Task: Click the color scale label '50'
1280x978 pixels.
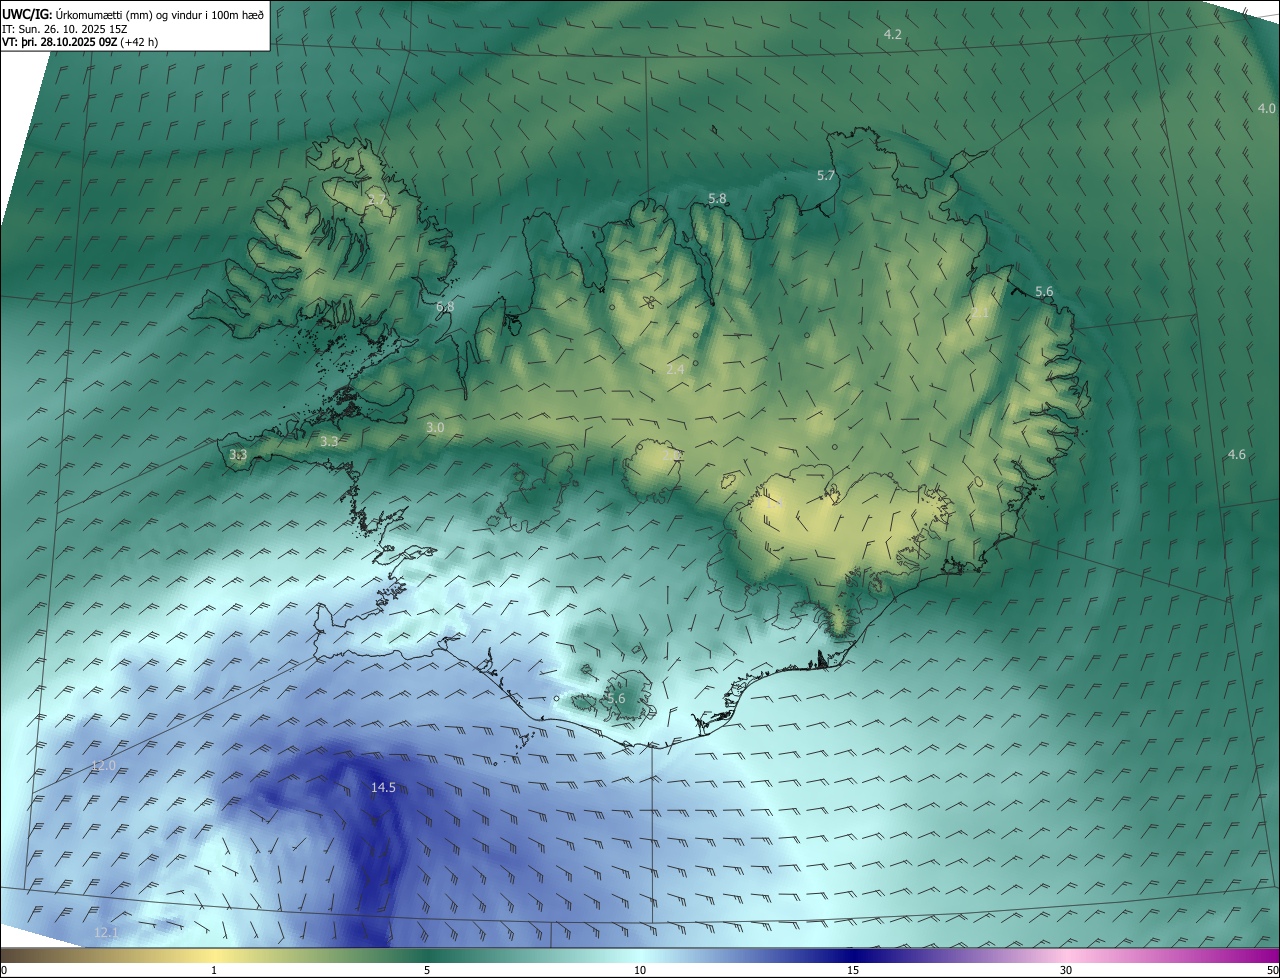Action: [1272, 970]
